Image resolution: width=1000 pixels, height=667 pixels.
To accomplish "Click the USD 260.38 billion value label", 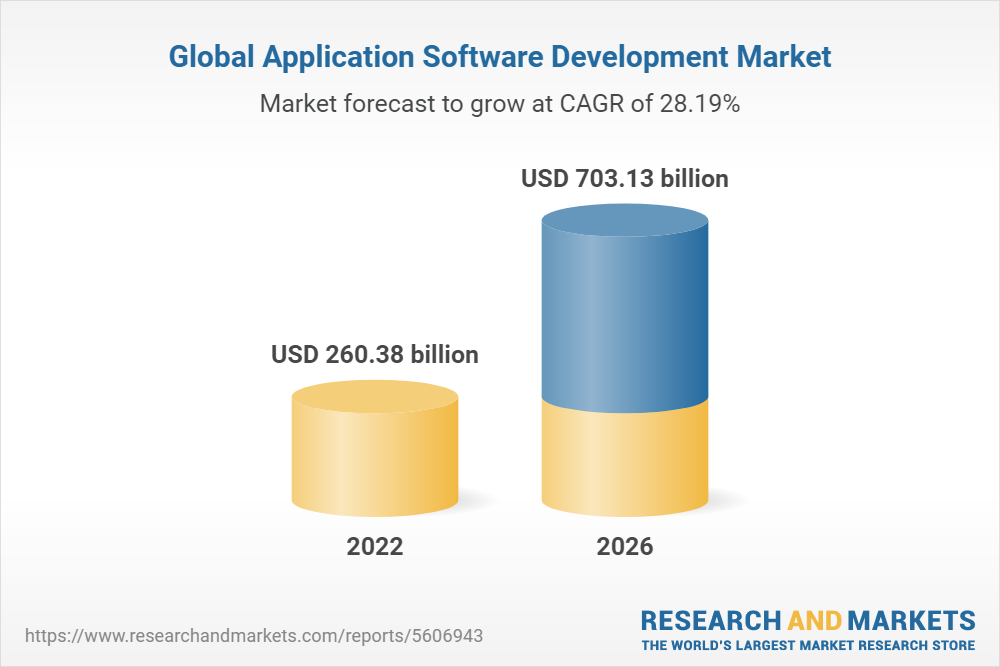I will click(x=375, y=354).
